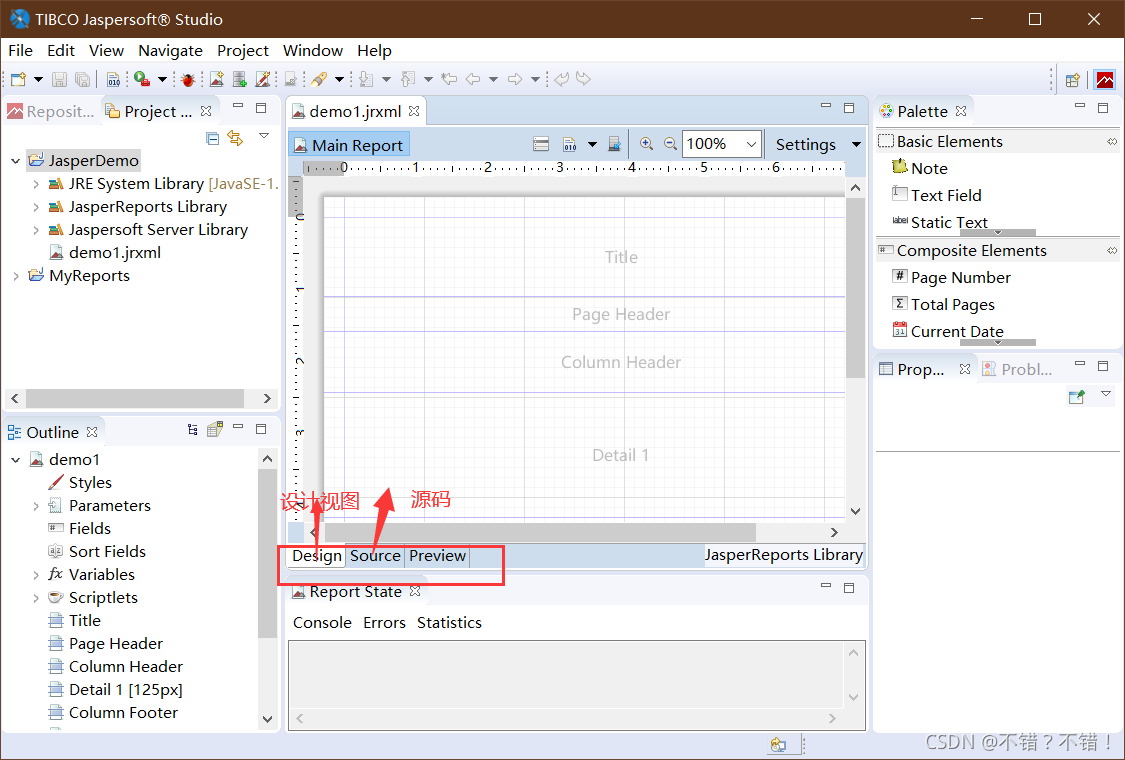Select the red Report Design perspective icon
Screen dimensions: 1125x760
click(1105, 80)
